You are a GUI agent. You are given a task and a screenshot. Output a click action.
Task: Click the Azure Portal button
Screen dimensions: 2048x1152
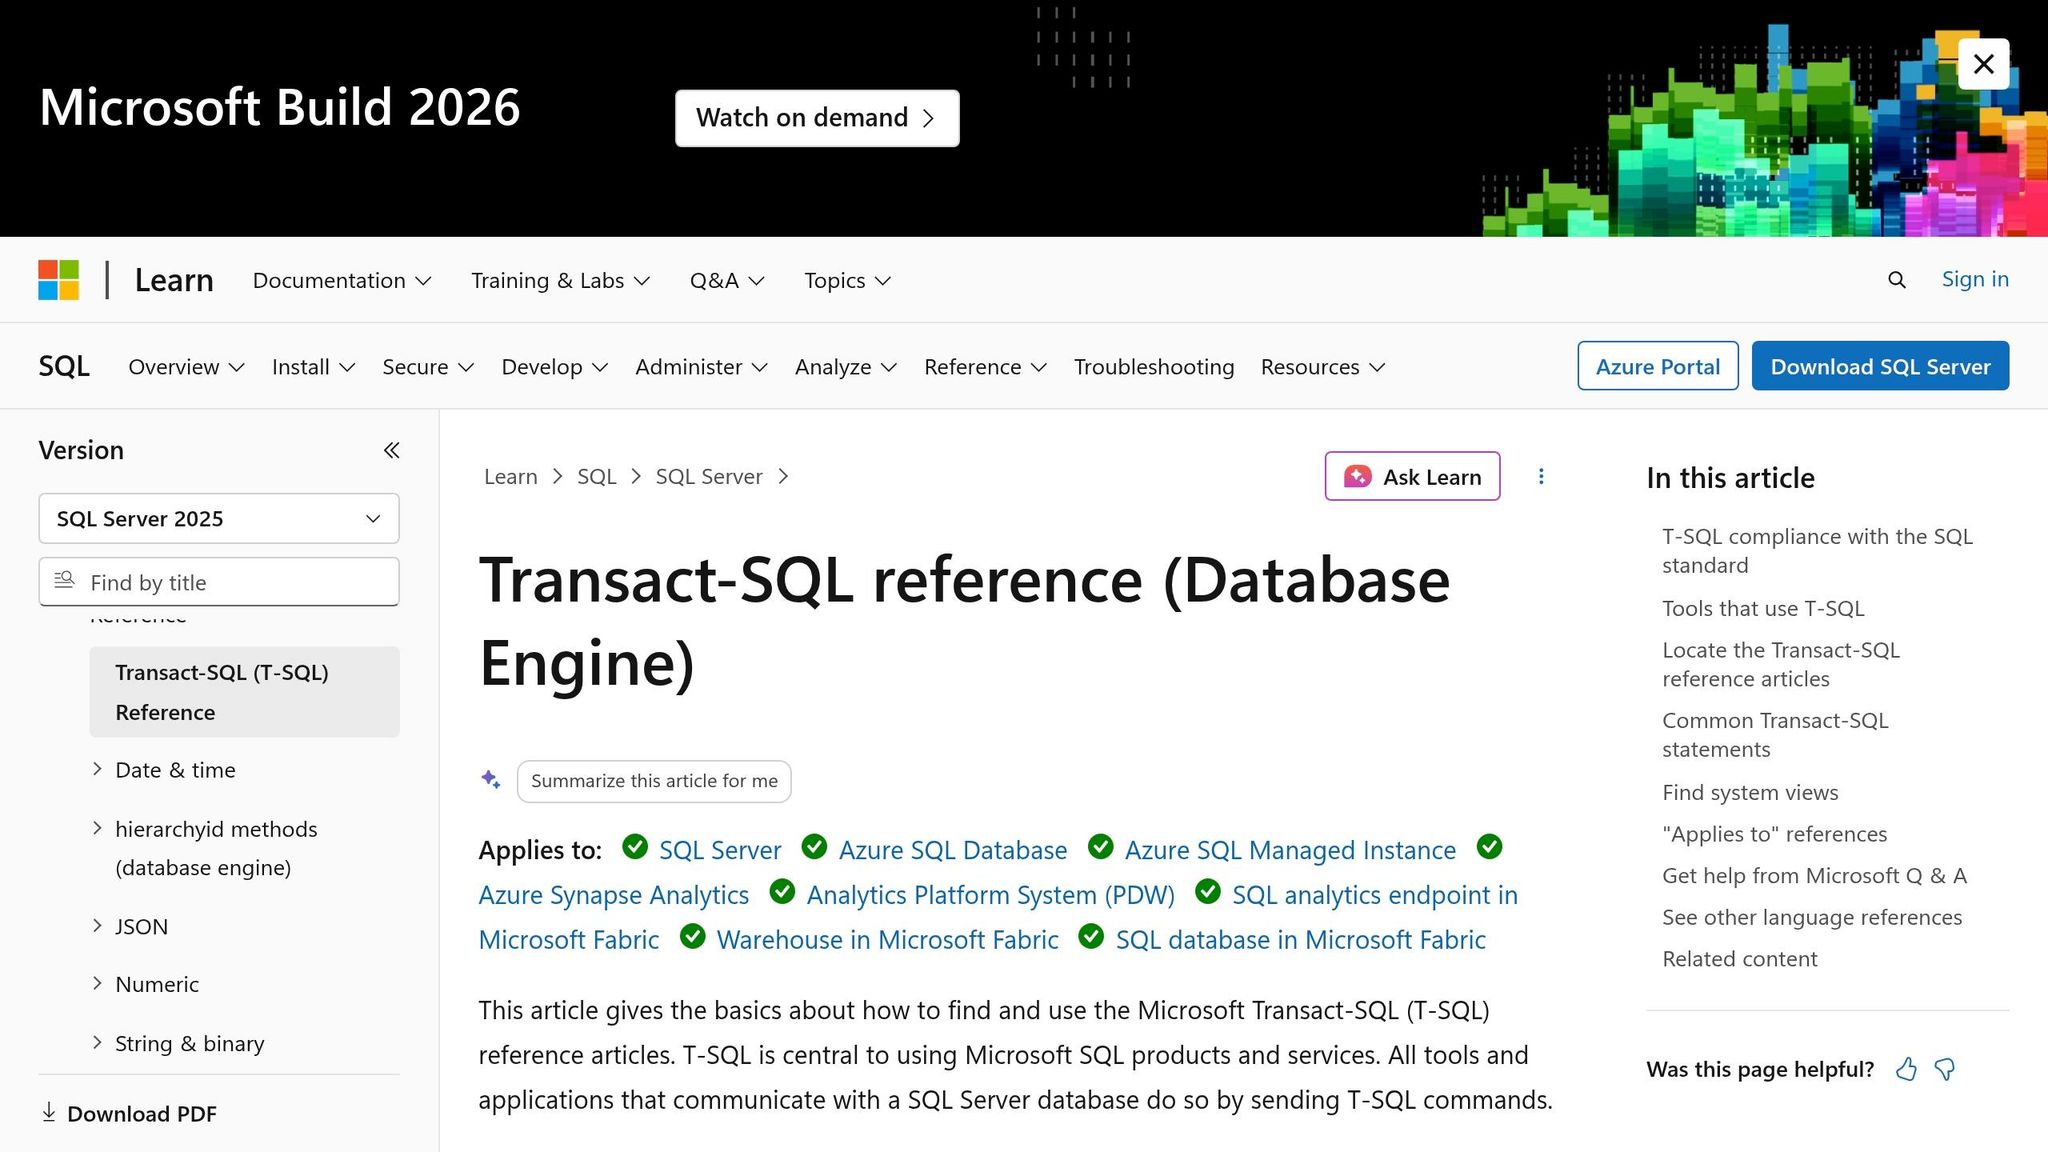click(1657, 366)
